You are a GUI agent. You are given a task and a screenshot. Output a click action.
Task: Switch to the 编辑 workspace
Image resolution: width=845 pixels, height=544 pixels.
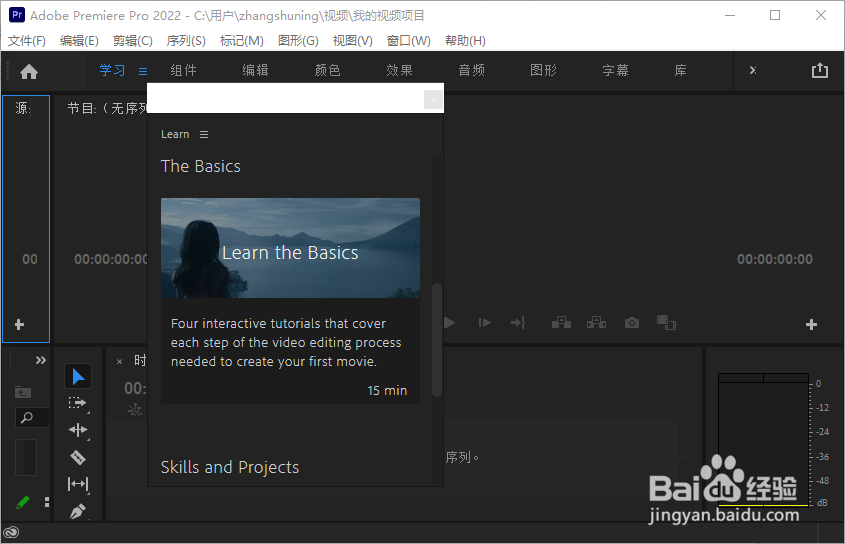click(x=255, y=70)
